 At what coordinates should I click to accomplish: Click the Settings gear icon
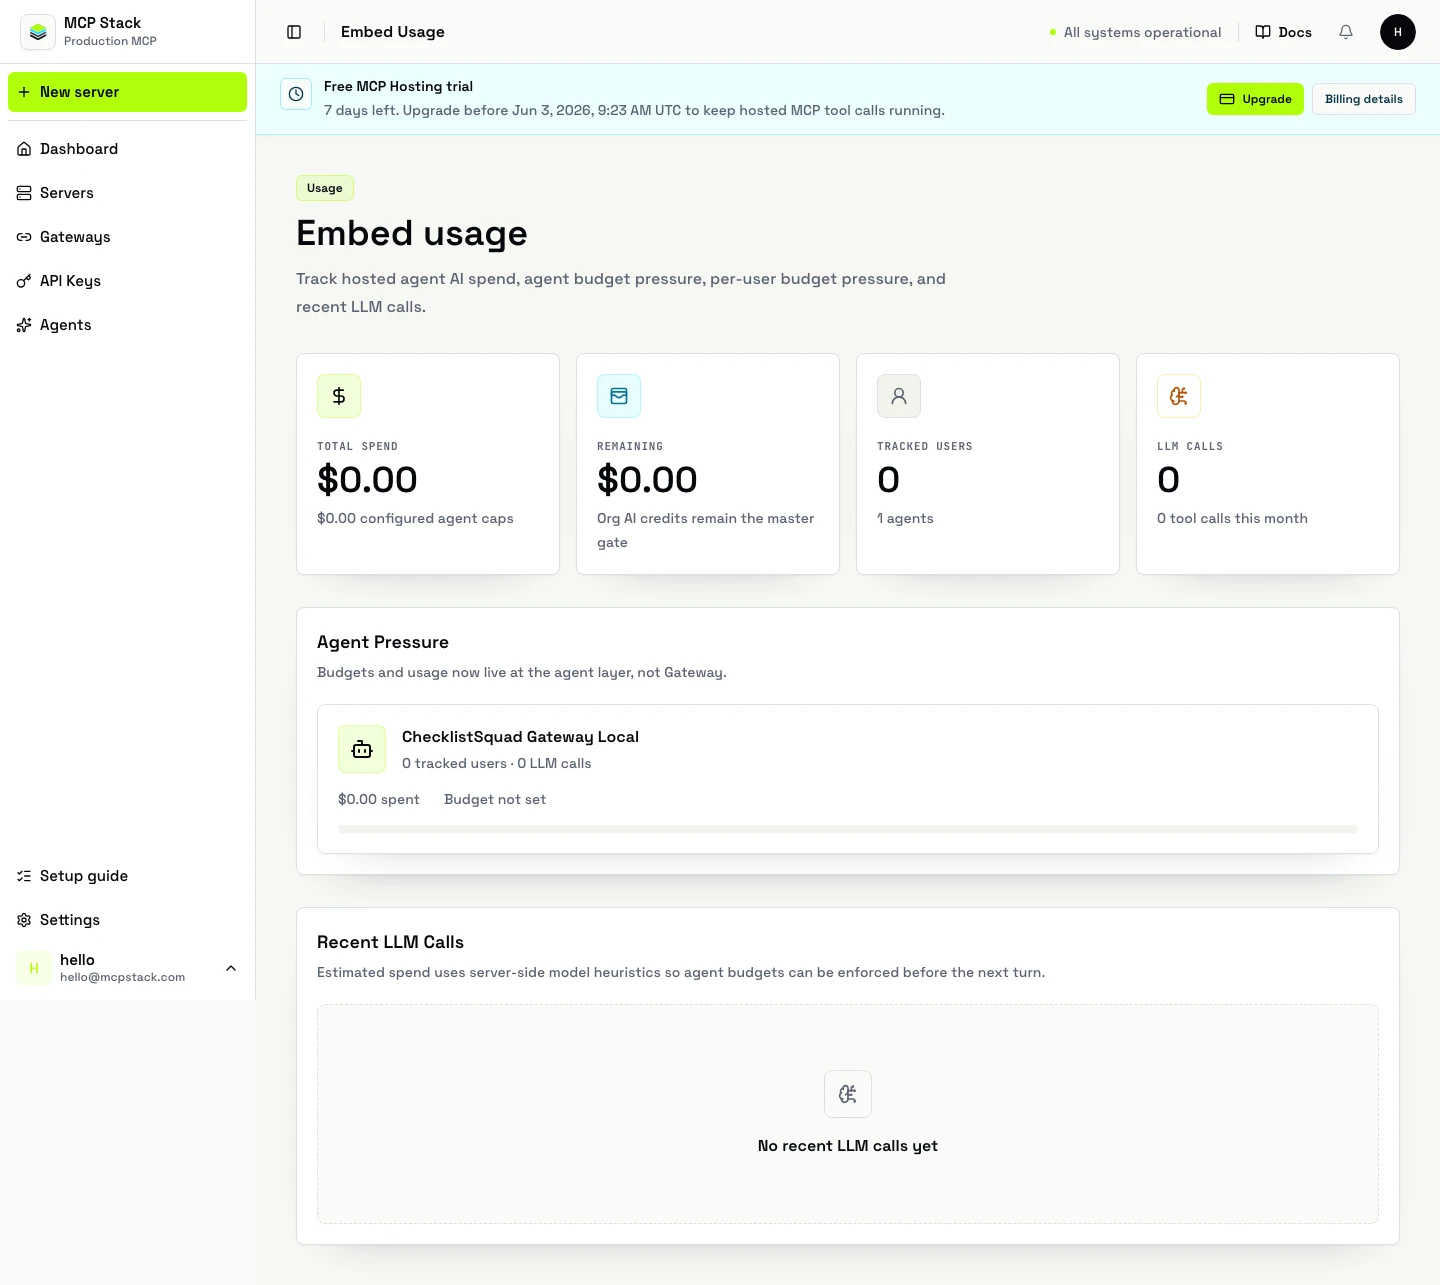24,920
